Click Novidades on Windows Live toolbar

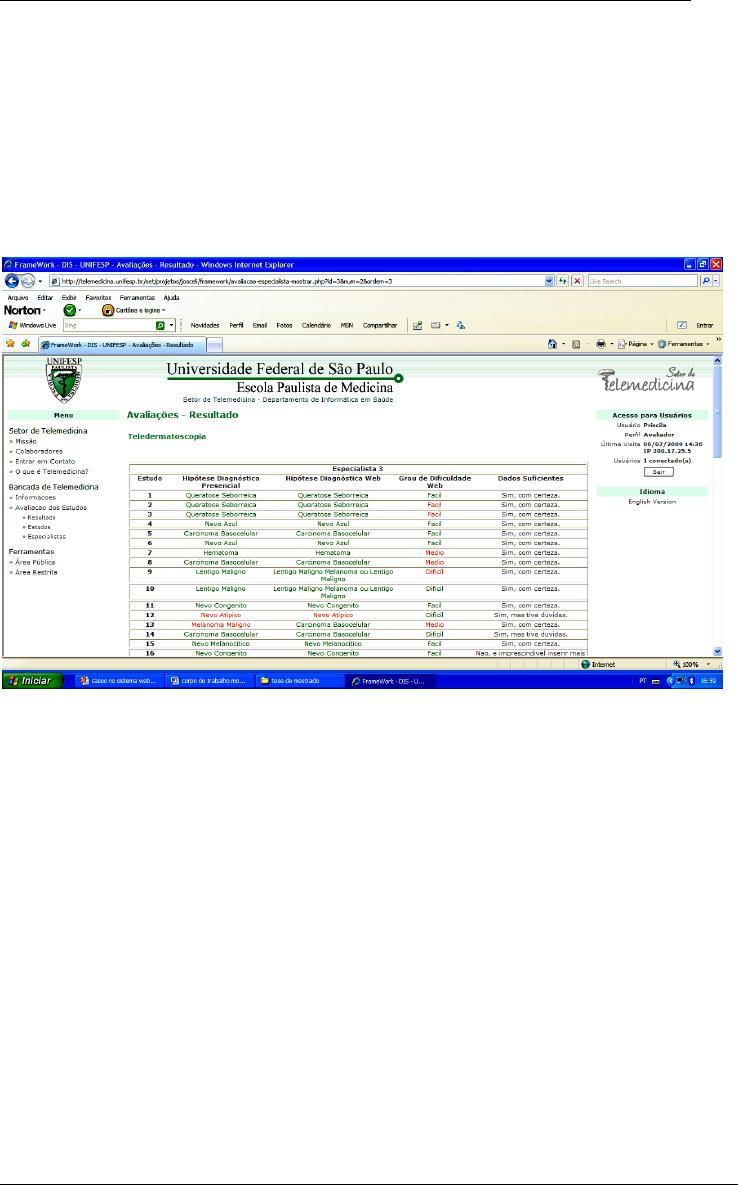click(x=205, y=326)
